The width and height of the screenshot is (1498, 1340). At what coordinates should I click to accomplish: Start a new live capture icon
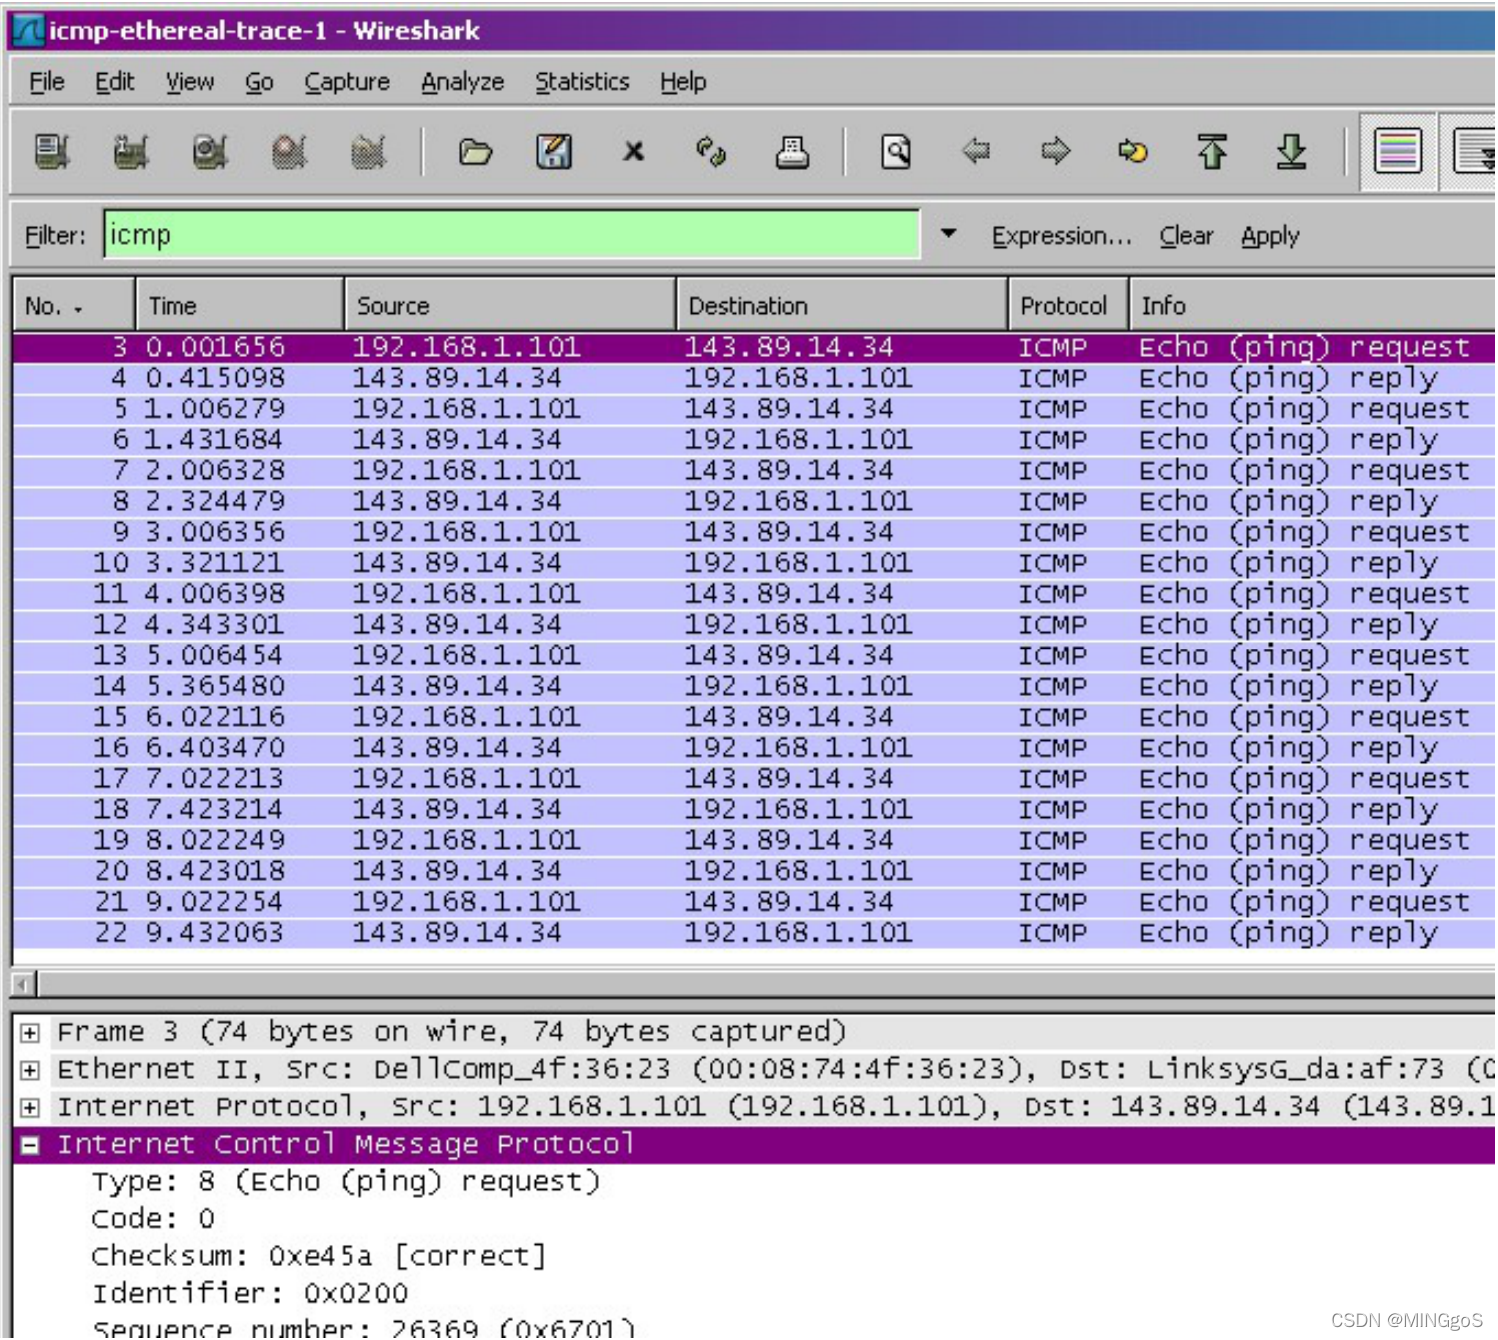point(210,152)
